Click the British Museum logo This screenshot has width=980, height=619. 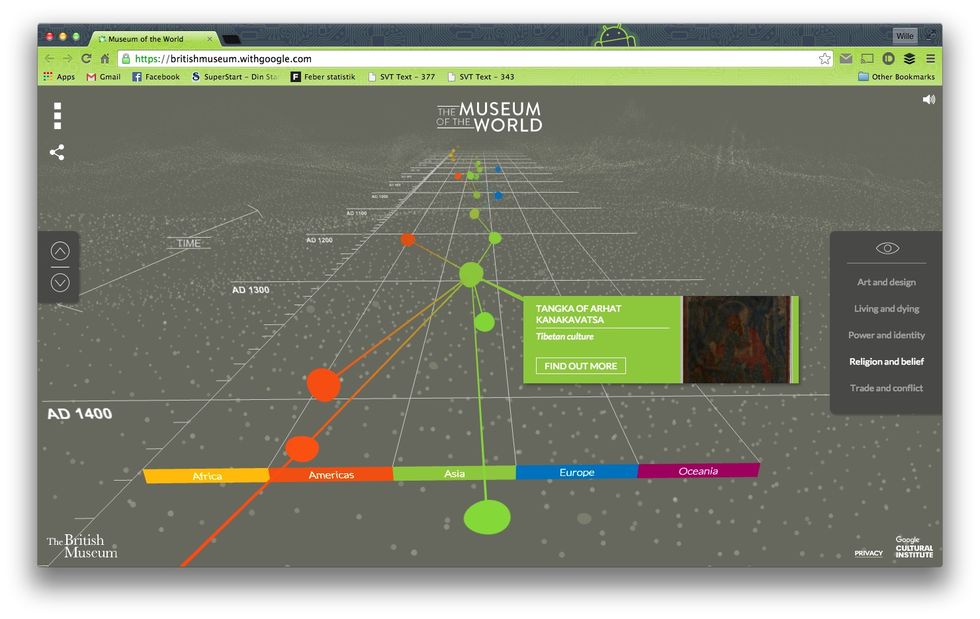point(81,546)
